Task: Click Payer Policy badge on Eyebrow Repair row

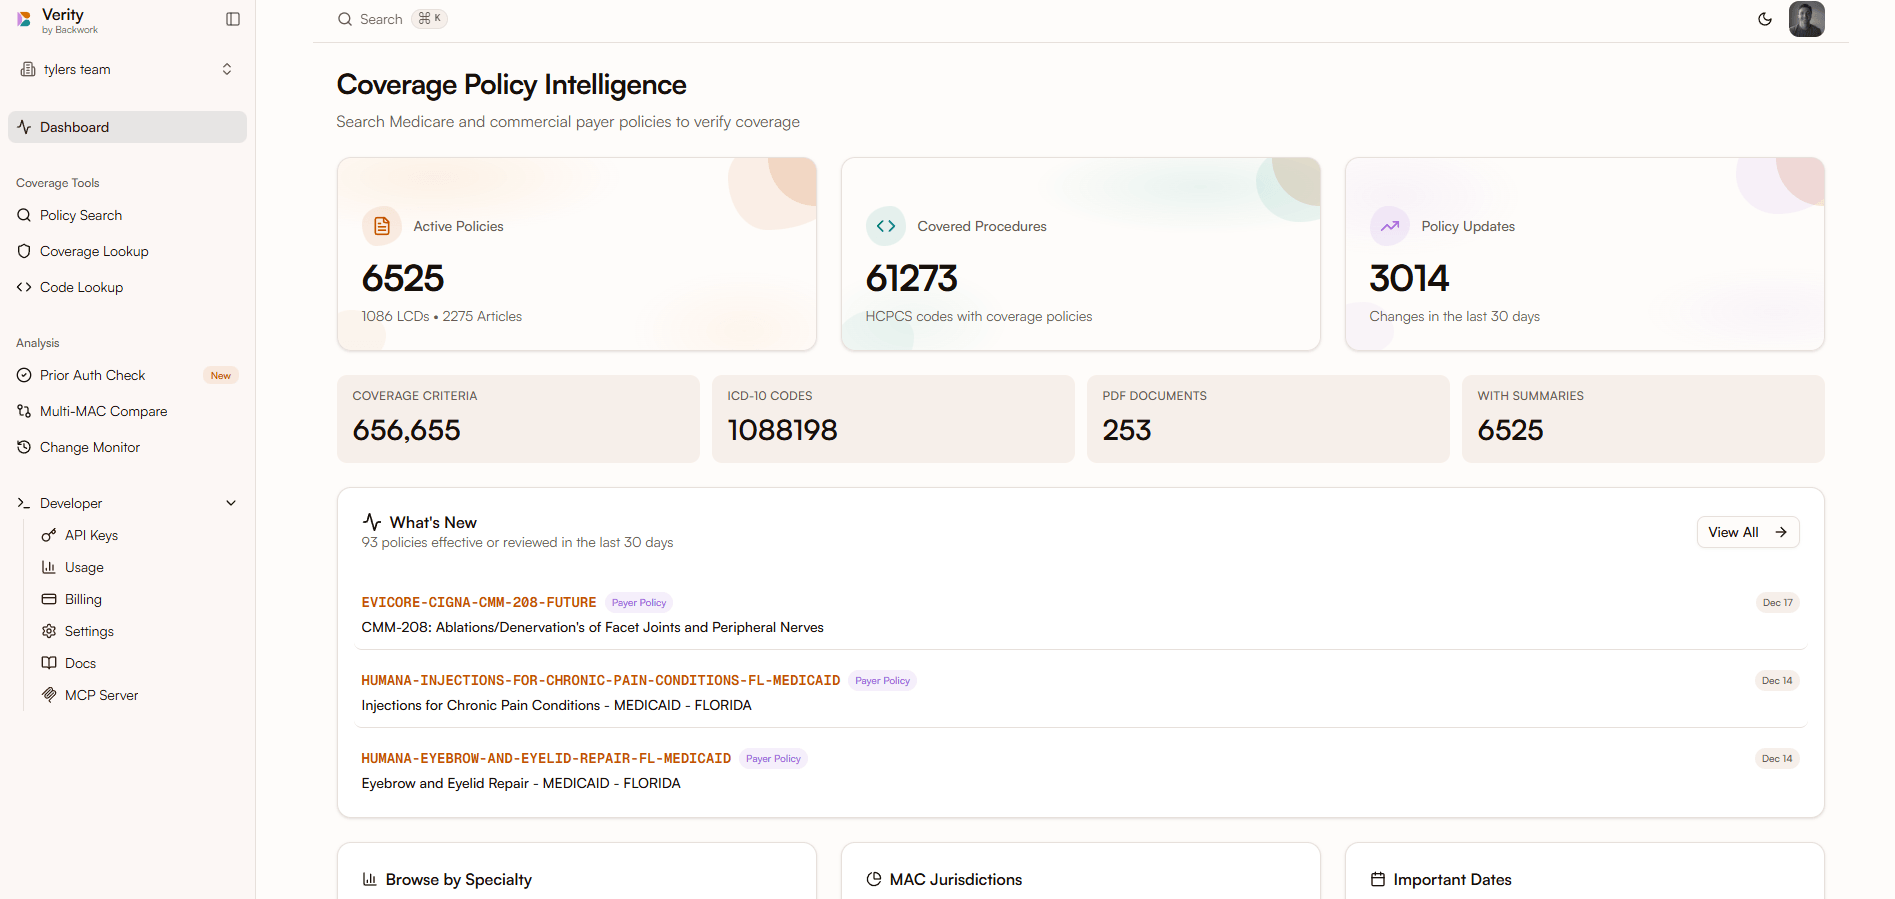Action: coord(774,758)
